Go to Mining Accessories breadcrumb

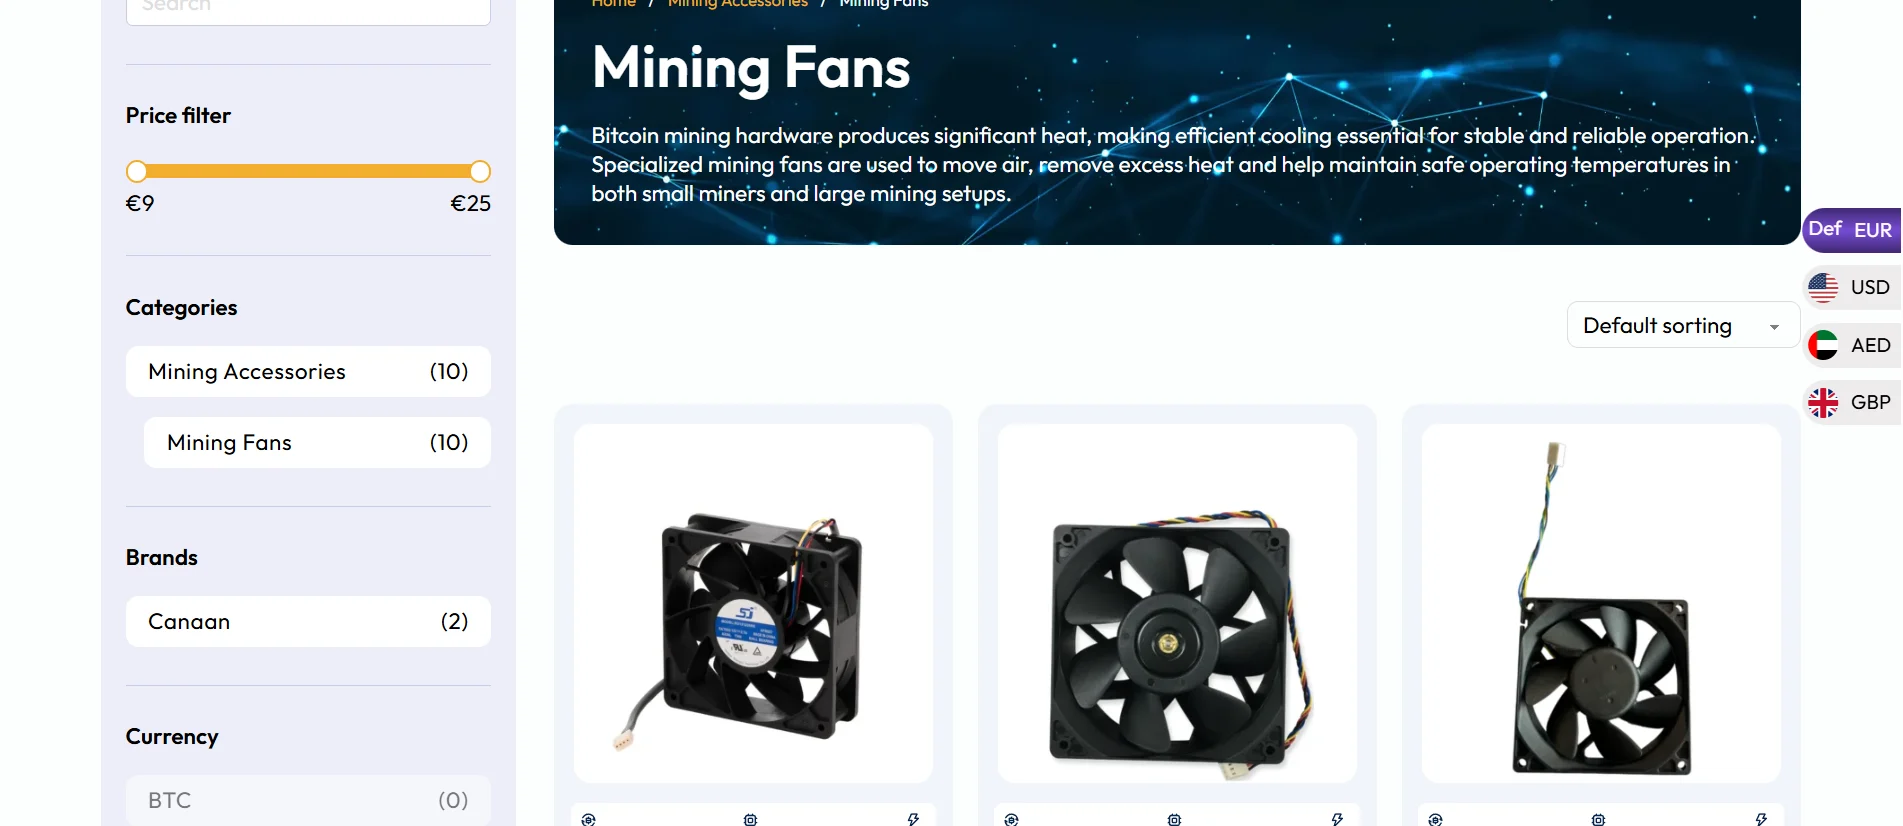(737, 3)
